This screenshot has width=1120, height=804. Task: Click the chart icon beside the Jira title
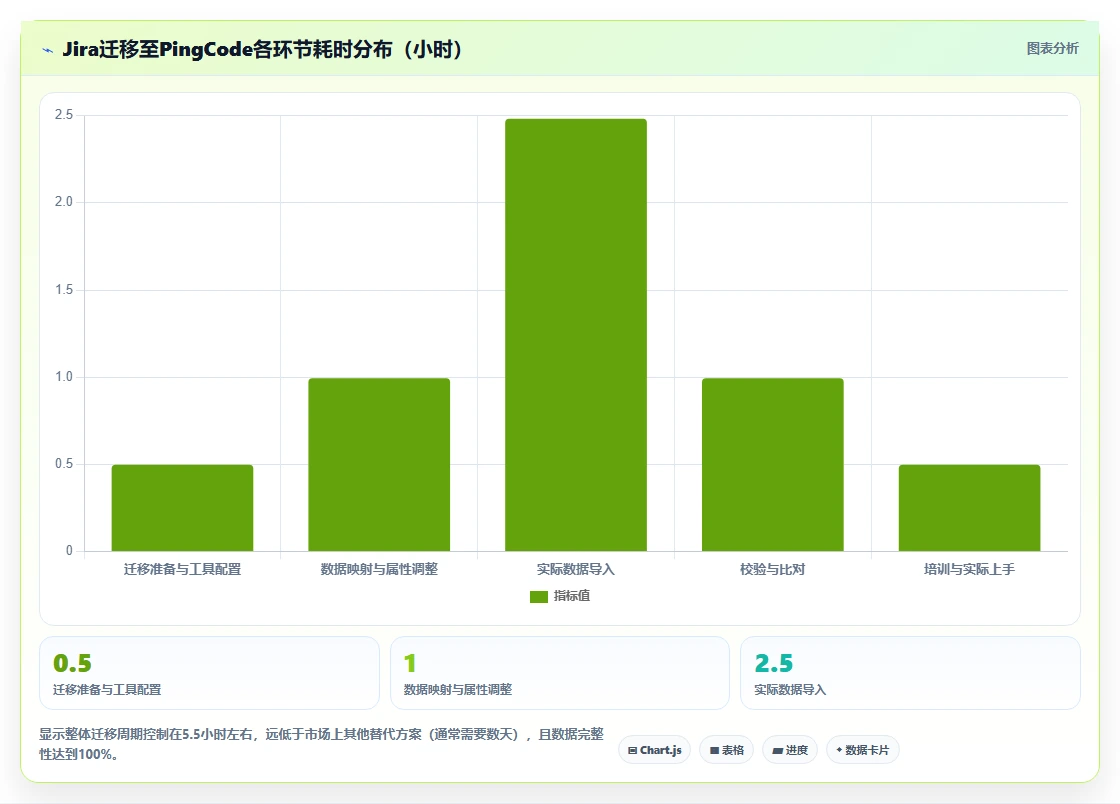click(x=48, y=50)
